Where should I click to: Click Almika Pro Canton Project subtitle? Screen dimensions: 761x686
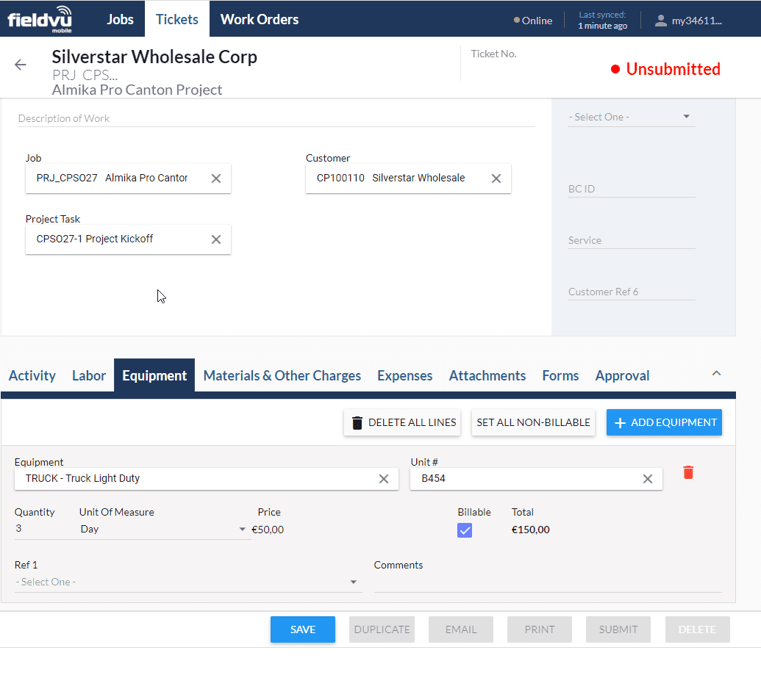pos(137,90)
